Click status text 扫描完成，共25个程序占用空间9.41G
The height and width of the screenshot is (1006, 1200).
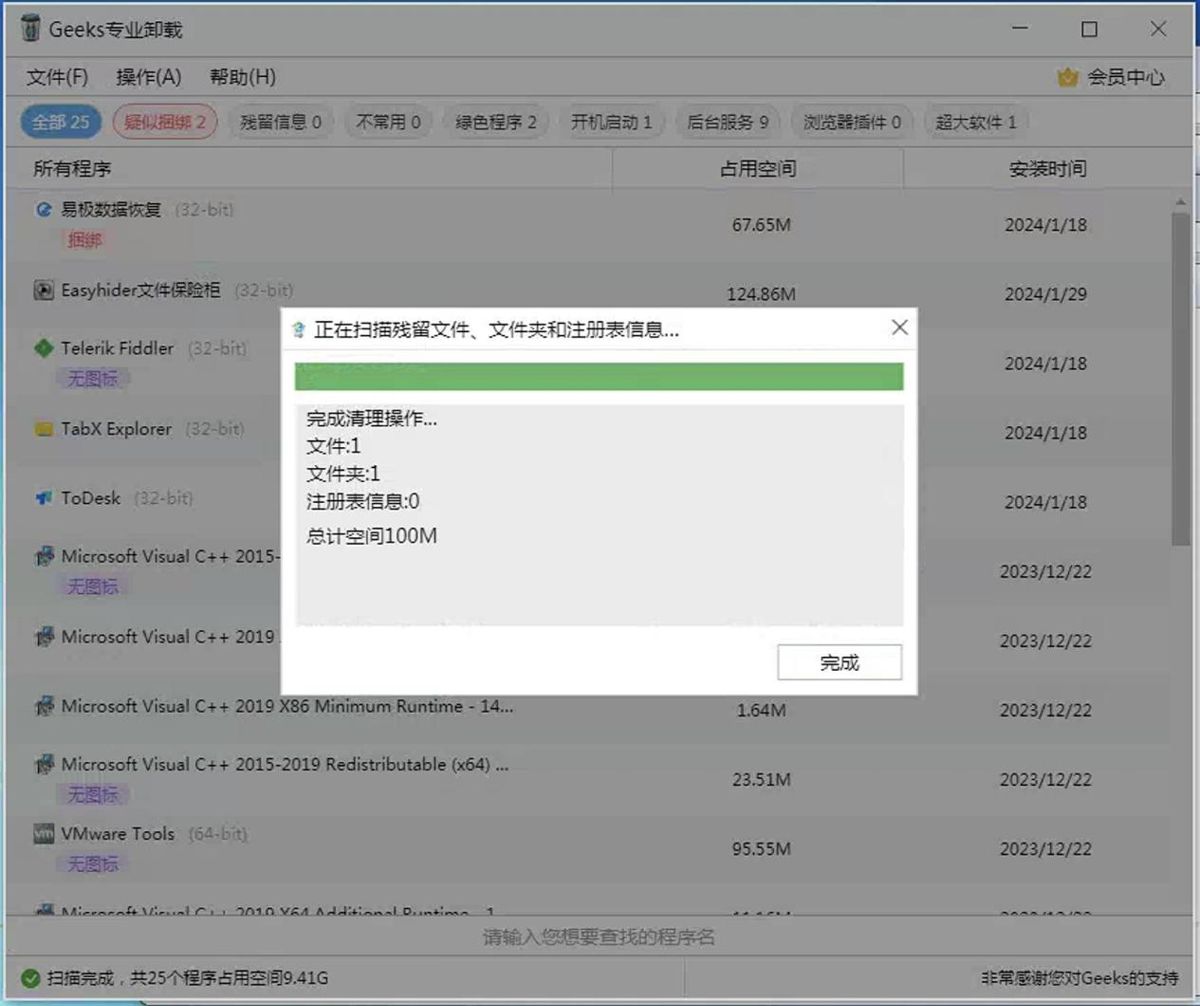[x=188, y=977]
